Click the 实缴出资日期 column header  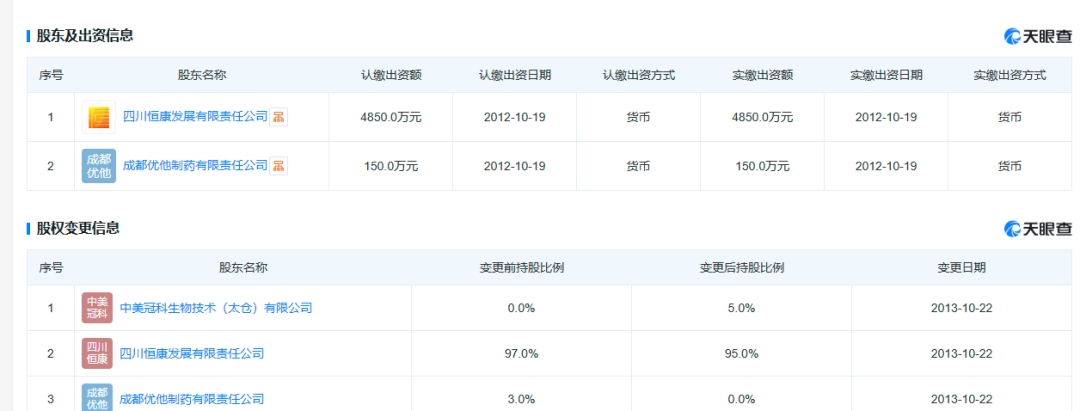tap(886, 76)
